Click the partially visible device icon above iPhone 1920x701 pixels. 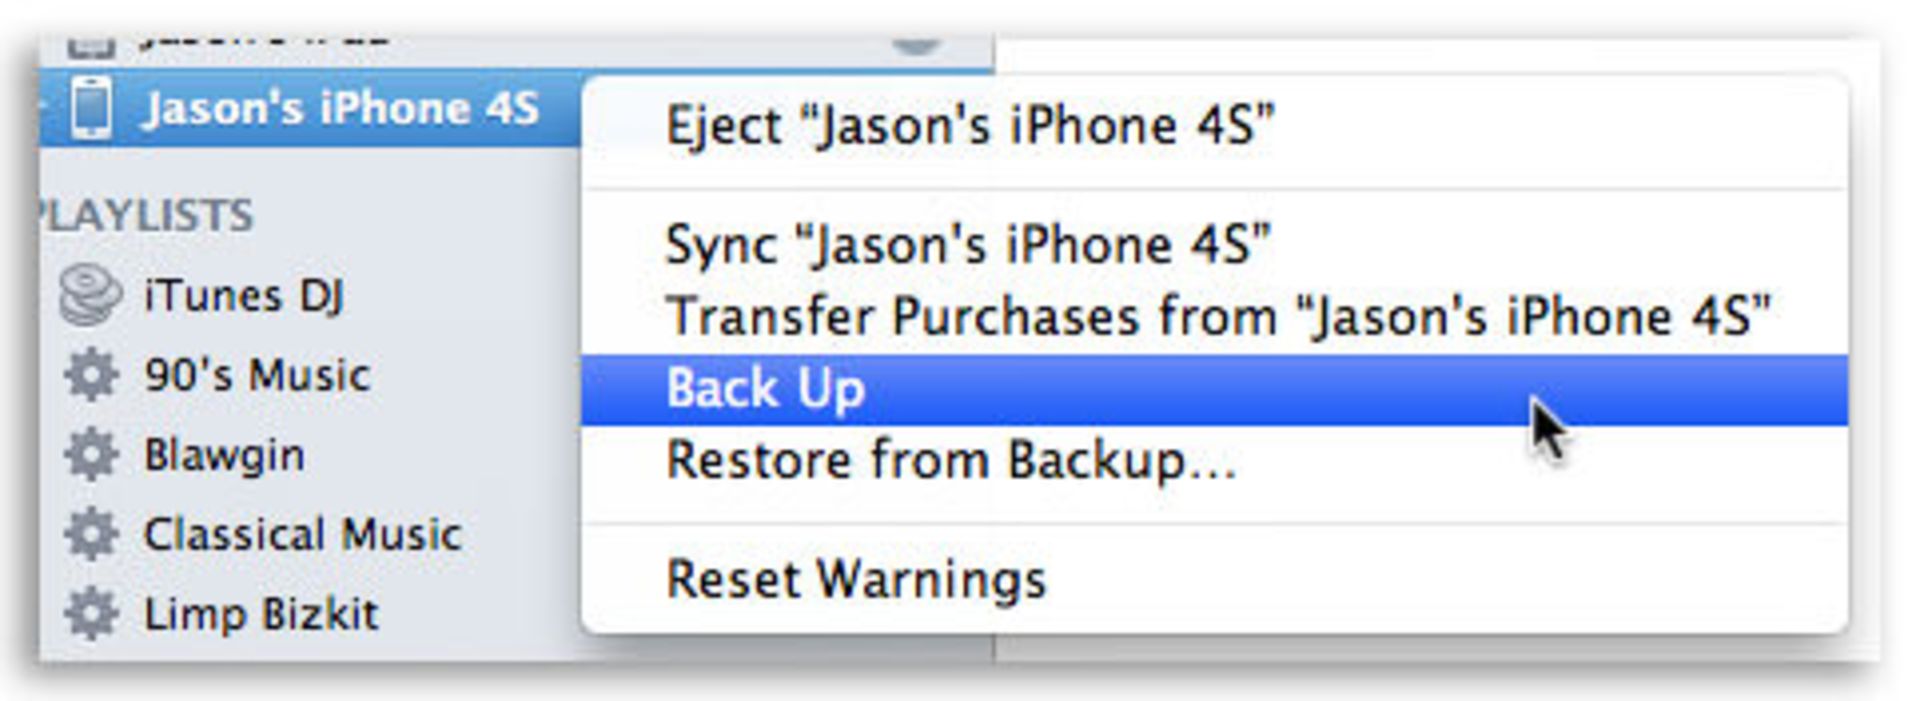point(90,45)
